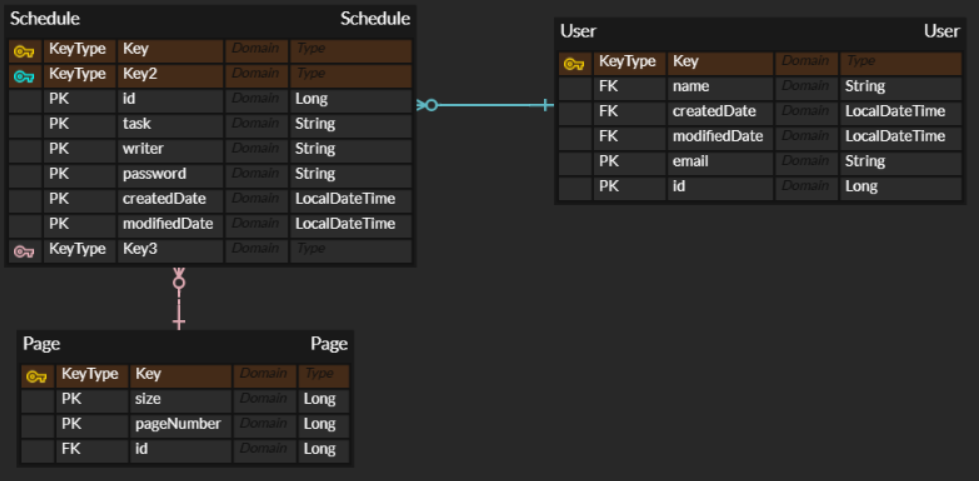Viewport: 979px width, 481px height.
Task: Click LocalDateTime type of Schedule modifiedDate
Action: tap(351, 226)
